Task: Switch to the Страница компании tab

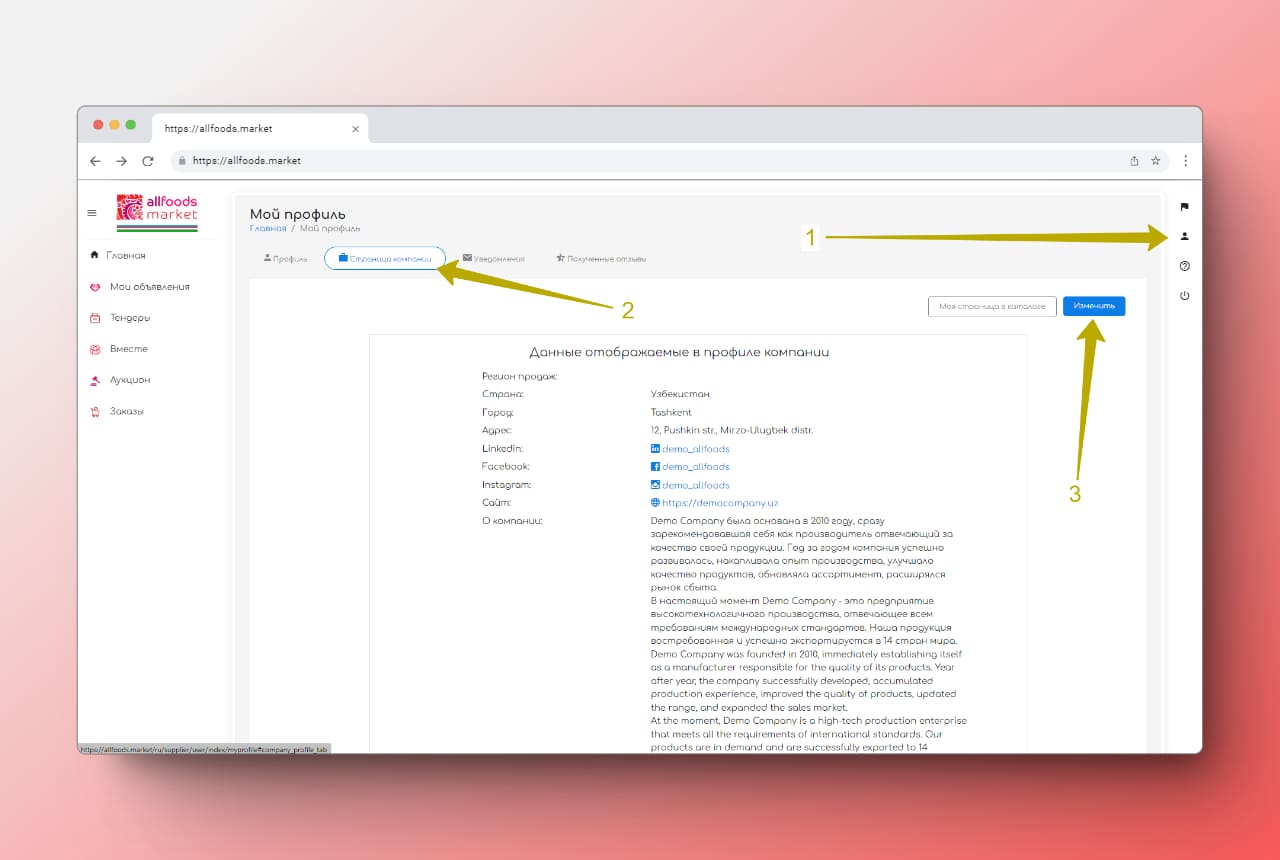Action: [x=385, y=258]
